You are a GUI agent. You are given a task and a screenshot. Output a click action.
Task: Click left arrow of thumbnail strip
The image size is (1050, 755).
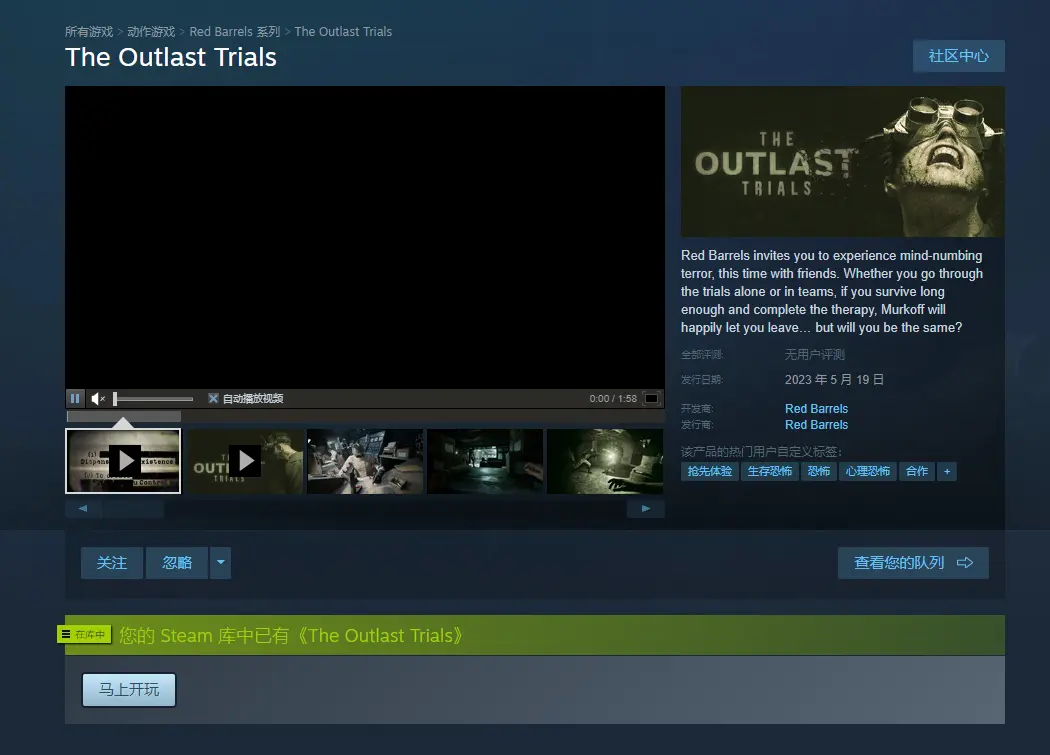[83, 508]
